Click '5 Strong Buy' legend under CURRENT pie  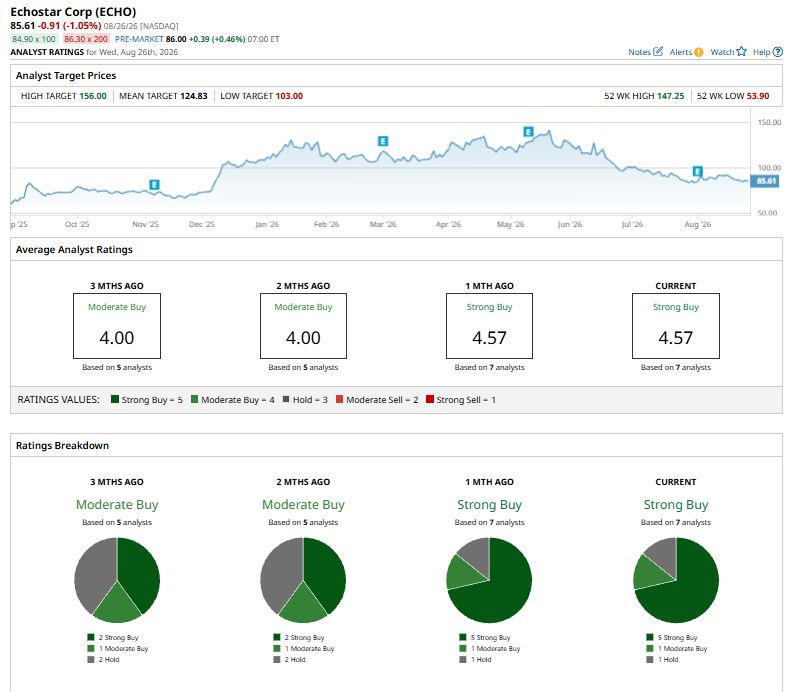pyautogui.click(x=672, y=637)
